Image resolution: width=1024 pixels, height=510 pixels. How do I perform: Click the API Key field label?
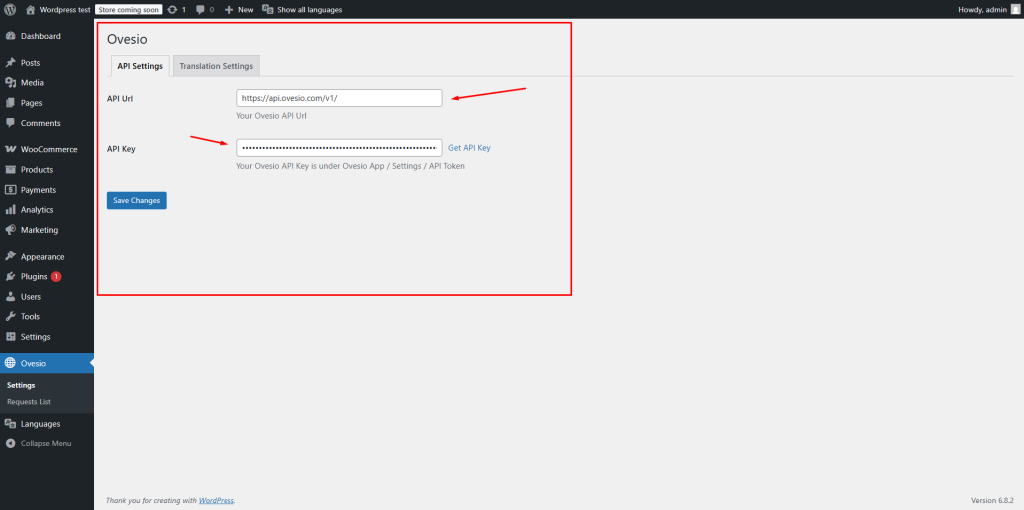pyautogui.click(x=121, y=148)
